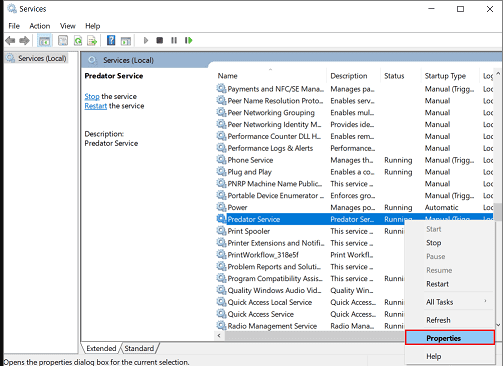This screenshot has height=366, width=503.
Task: Open the blue Help question-mark icon
Action: (x=111, y=41)
